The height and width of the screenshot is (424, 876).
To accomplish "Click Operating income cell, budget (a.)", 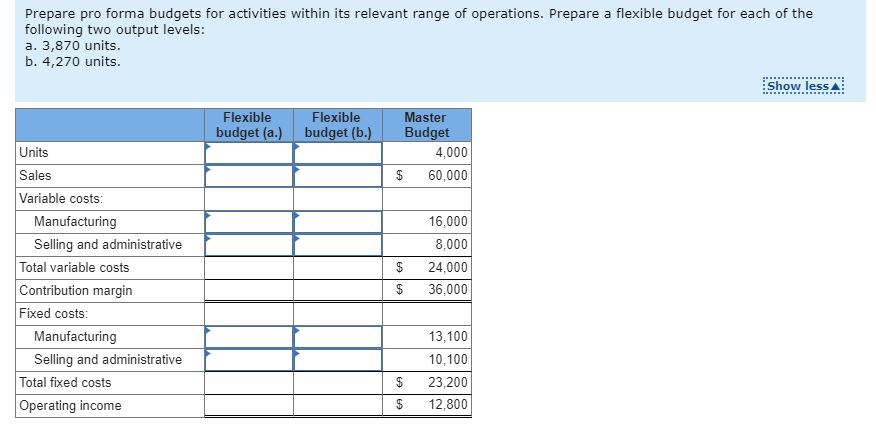I will coord(249,406).
